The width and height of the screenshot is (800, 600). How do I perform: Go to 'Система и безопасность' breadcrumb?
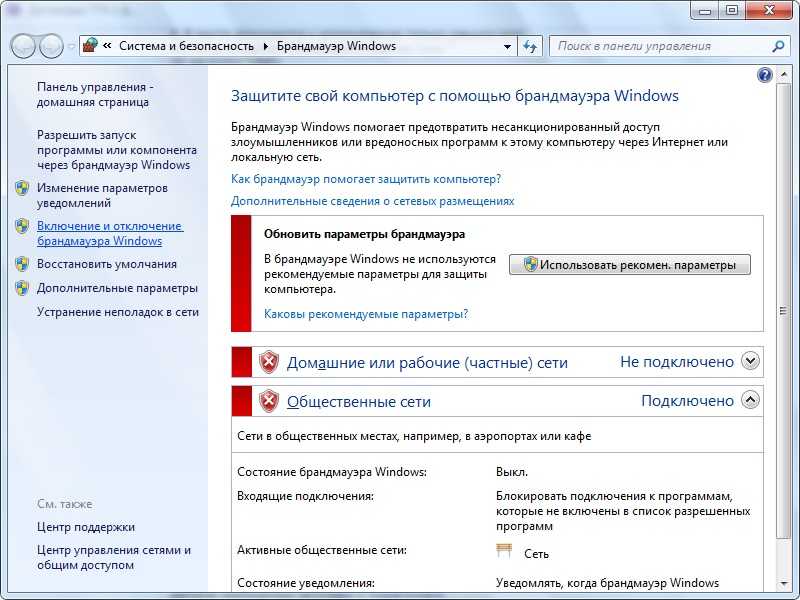(x=186, y=46)
